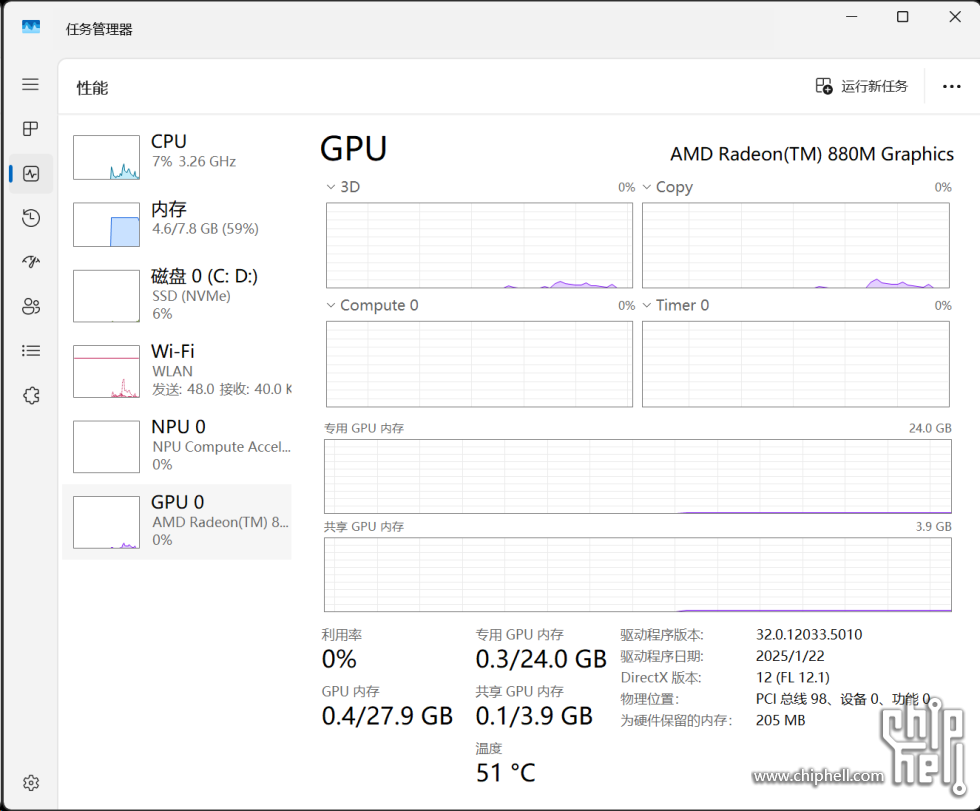Open the Details page icon
980x811 pixels.
pos(31,351)
